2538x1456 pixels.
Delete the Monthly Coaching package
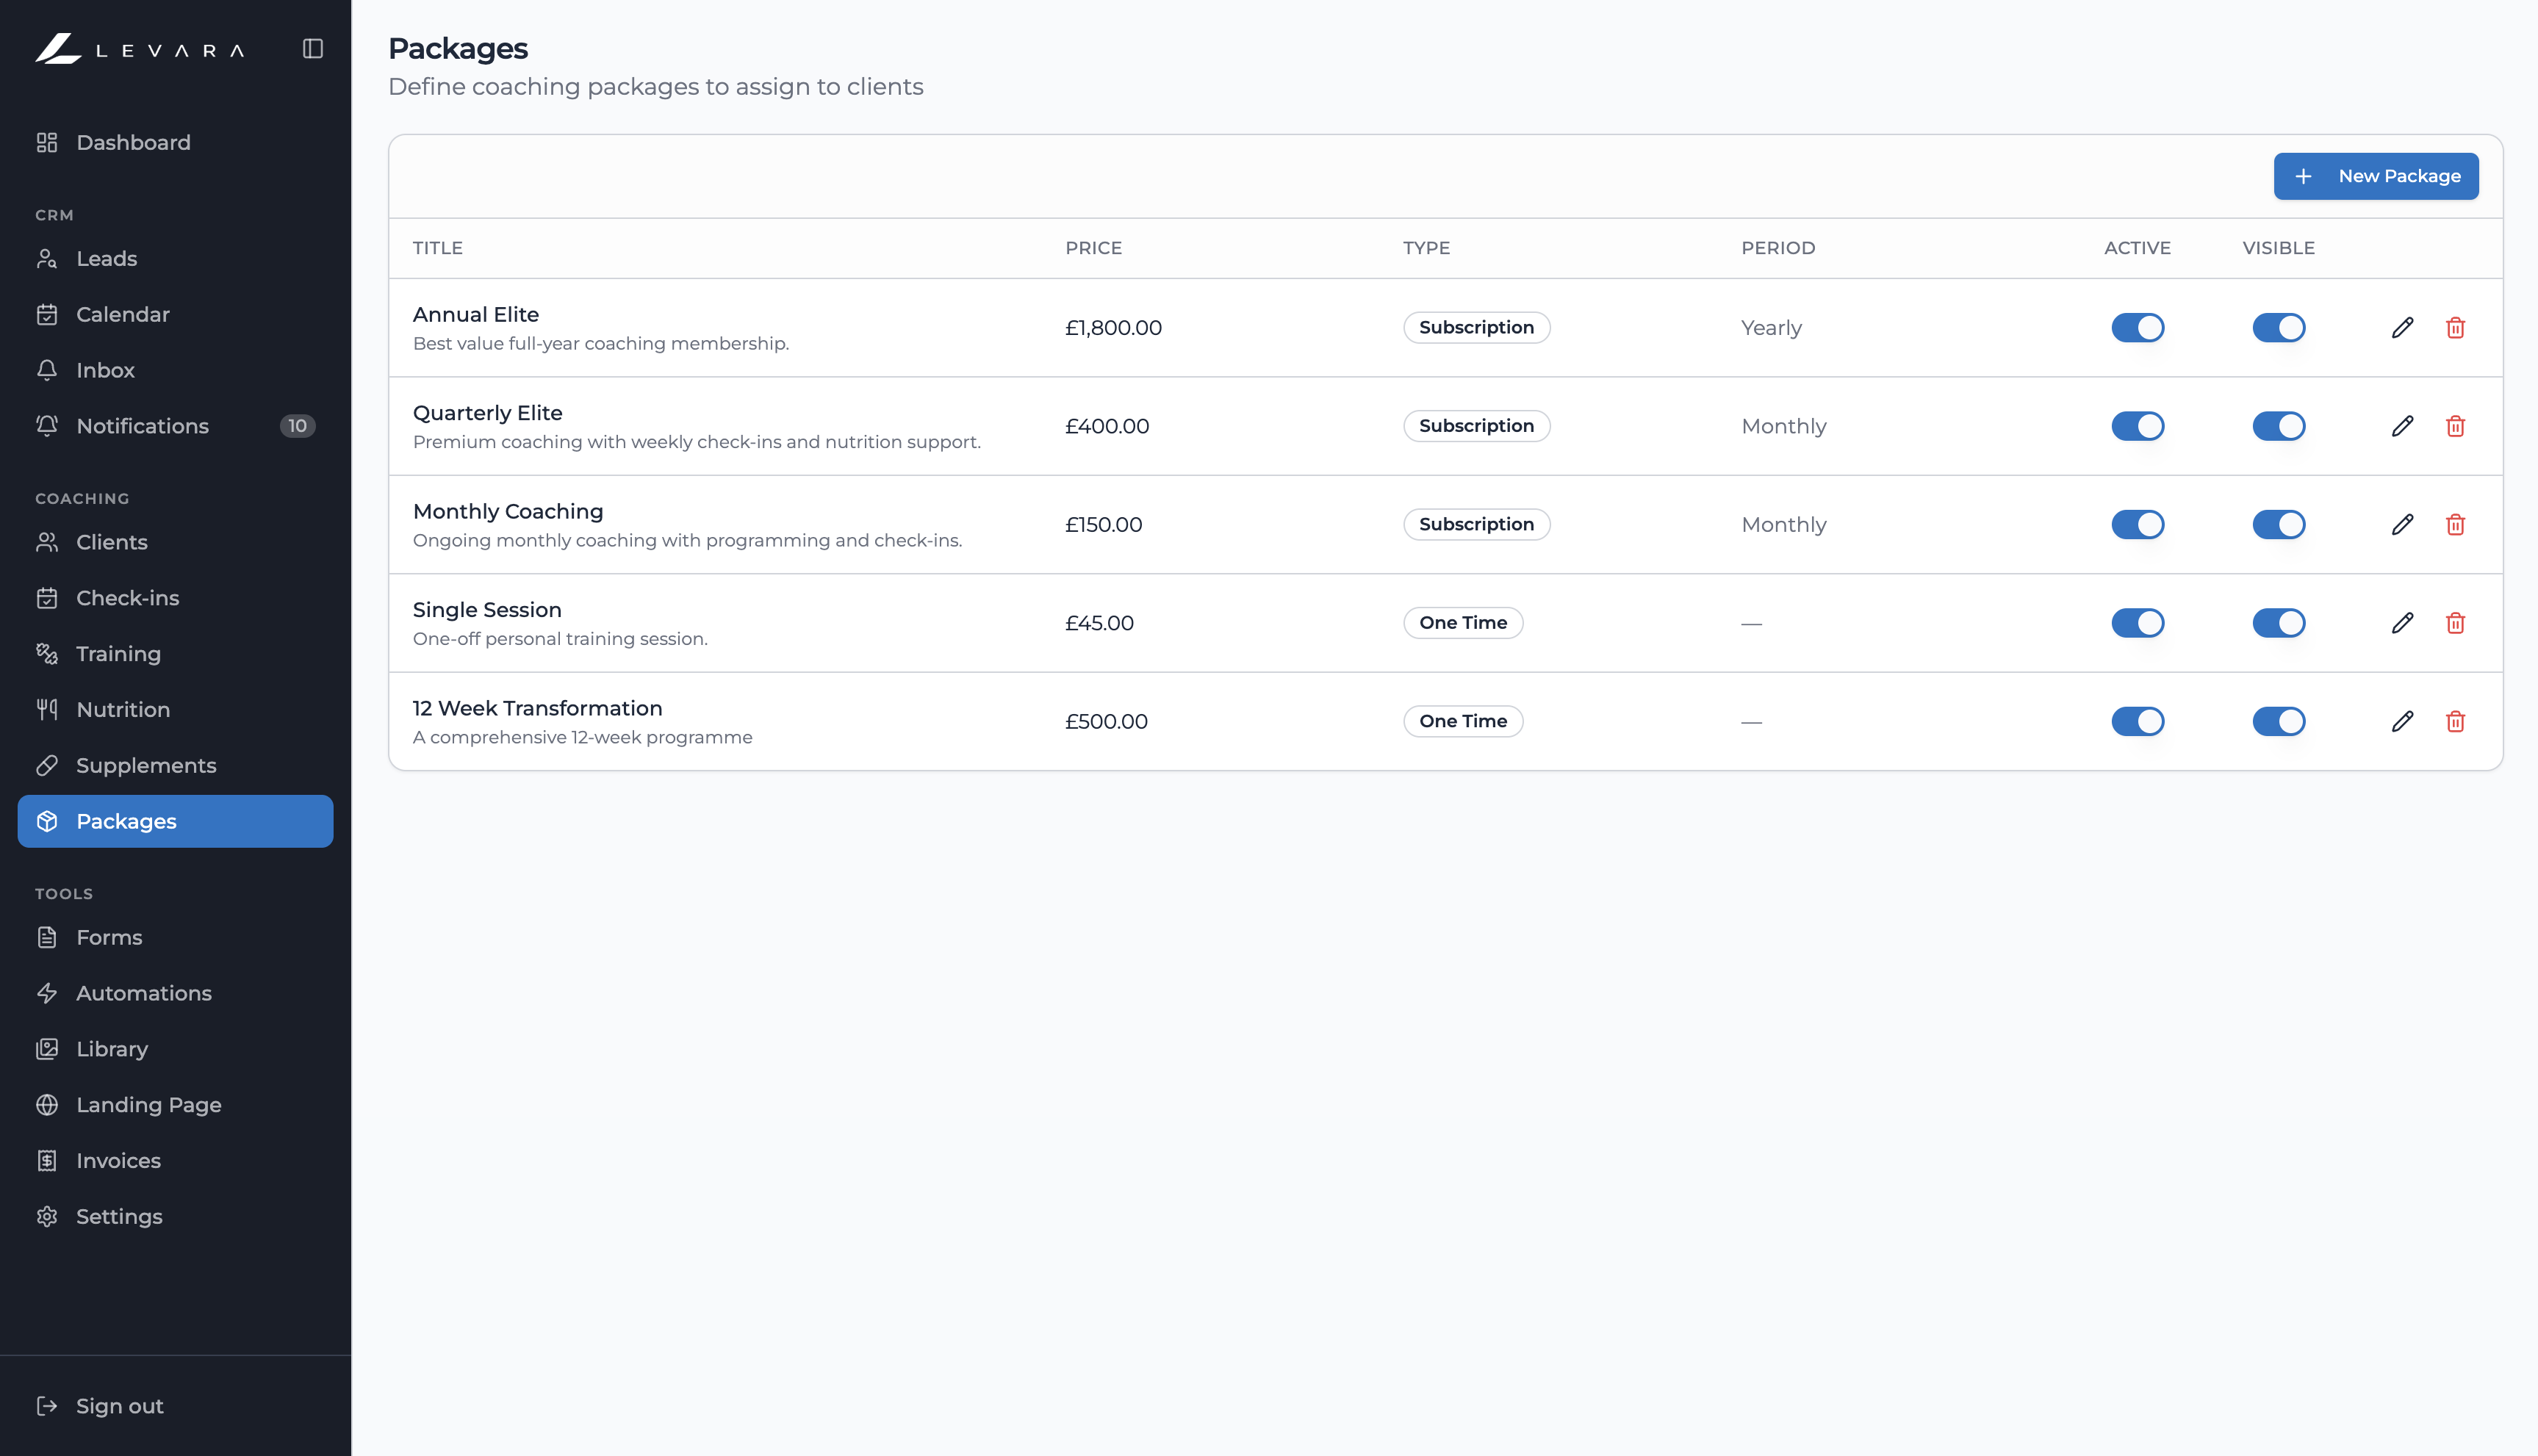point(2455,524)
